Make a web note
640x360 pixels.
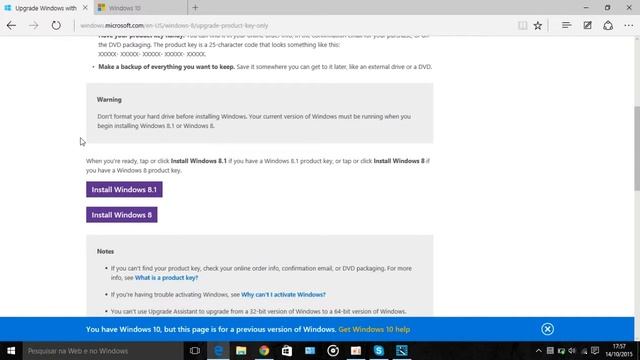[587, 25]
